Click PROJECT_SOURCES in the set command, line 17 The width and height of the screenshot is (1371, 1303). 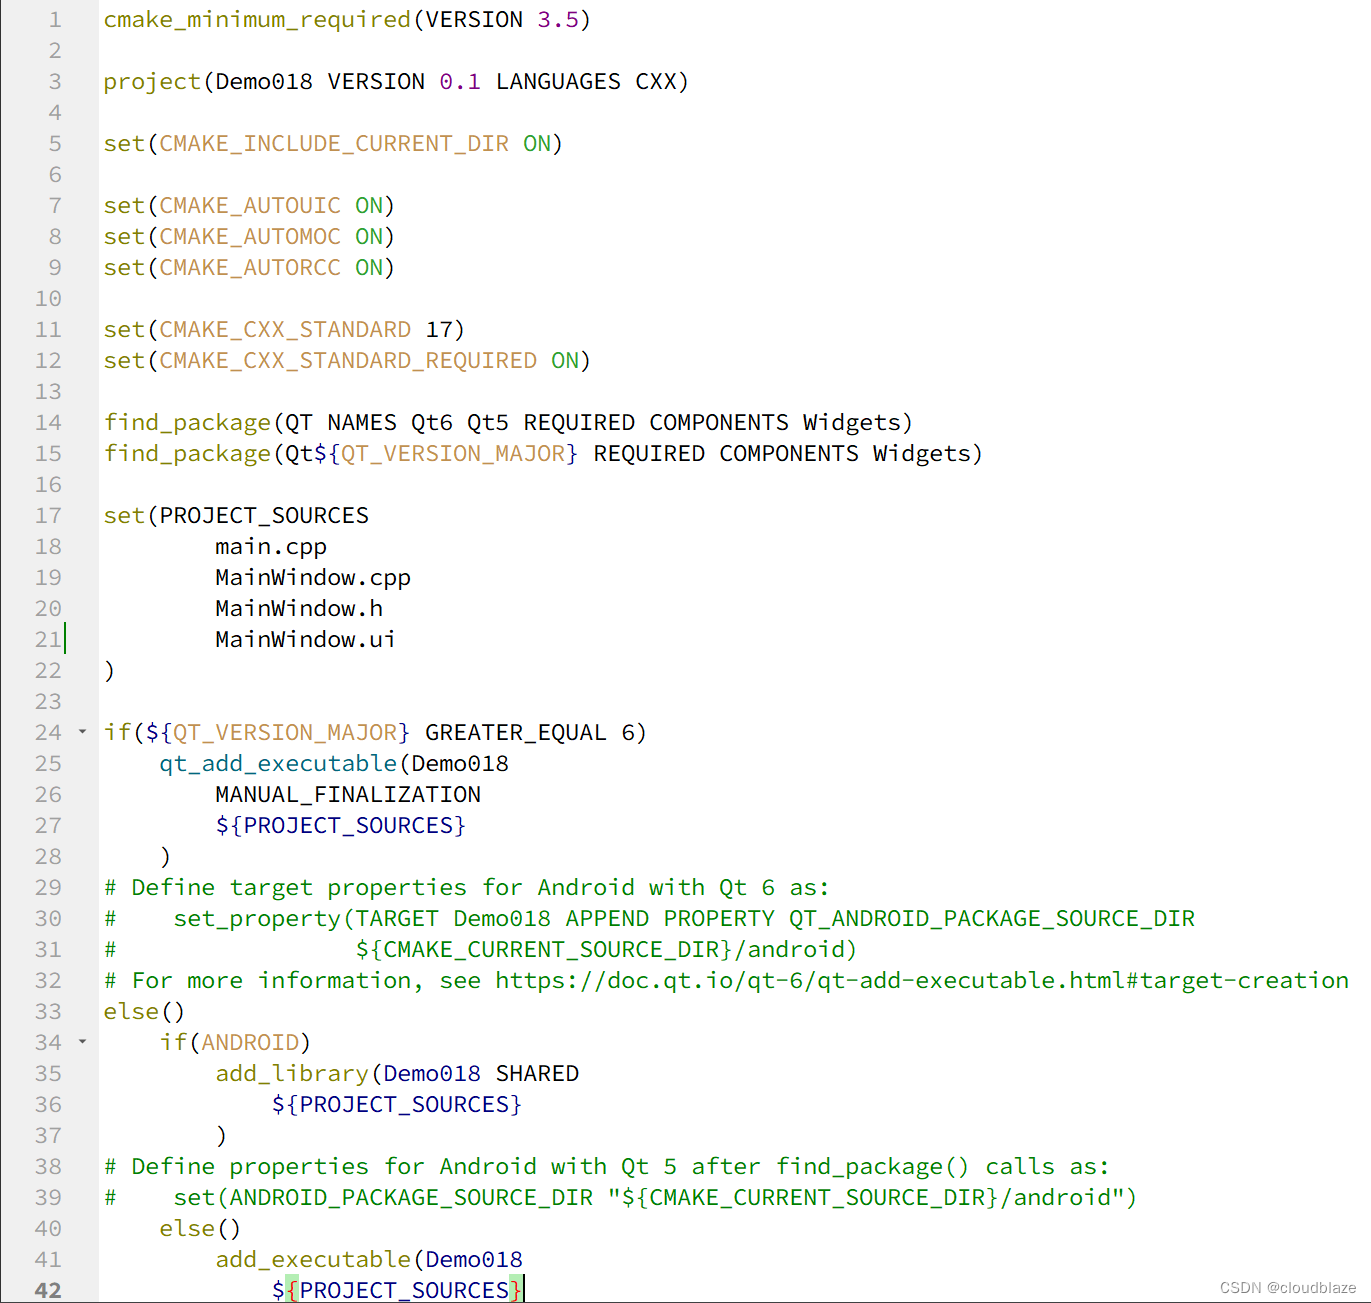(x=264, y=516)
